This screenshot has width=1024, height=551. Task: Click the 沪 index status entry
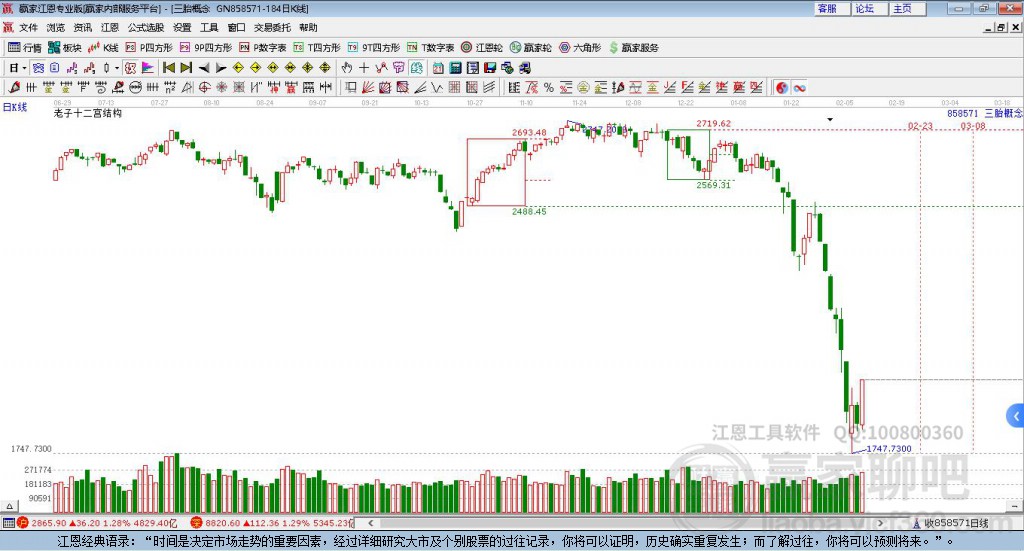point(97,523)
